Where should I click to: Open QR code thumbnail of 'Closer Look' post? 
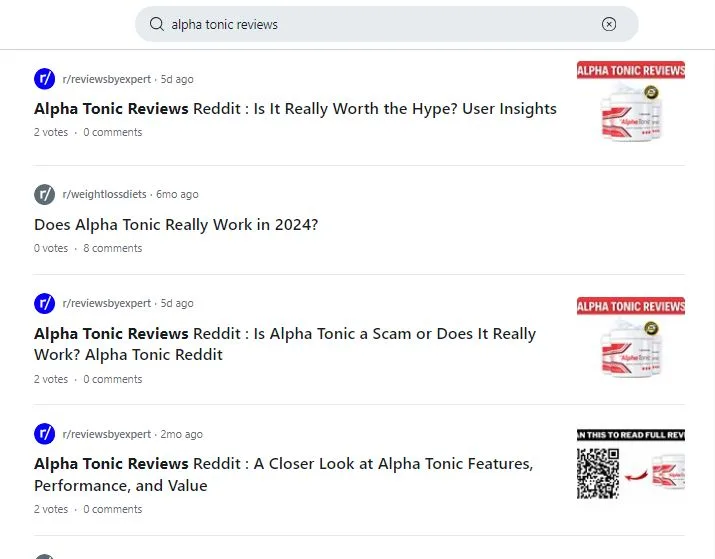pos(631,464)
